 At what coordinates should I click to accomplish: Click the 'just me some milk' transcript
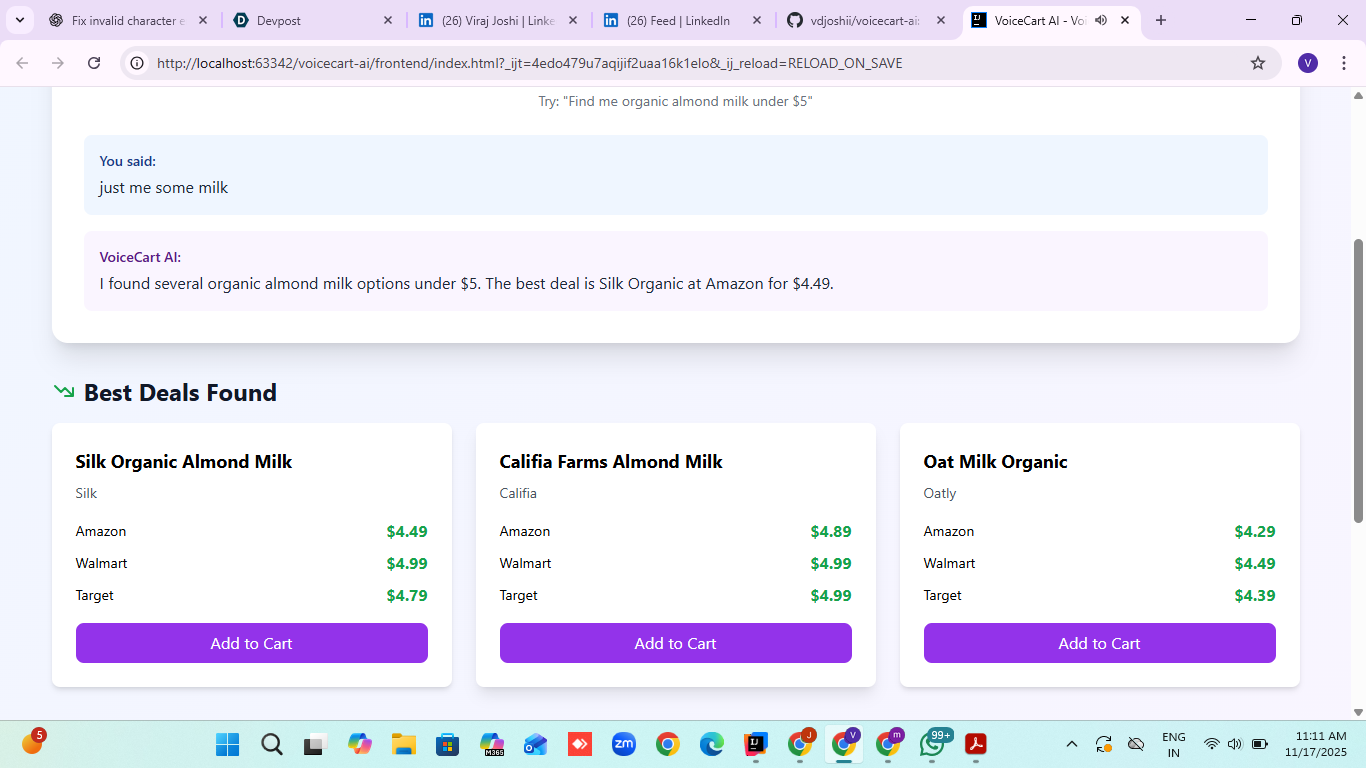pyautogui.click(x=164, y=188)
